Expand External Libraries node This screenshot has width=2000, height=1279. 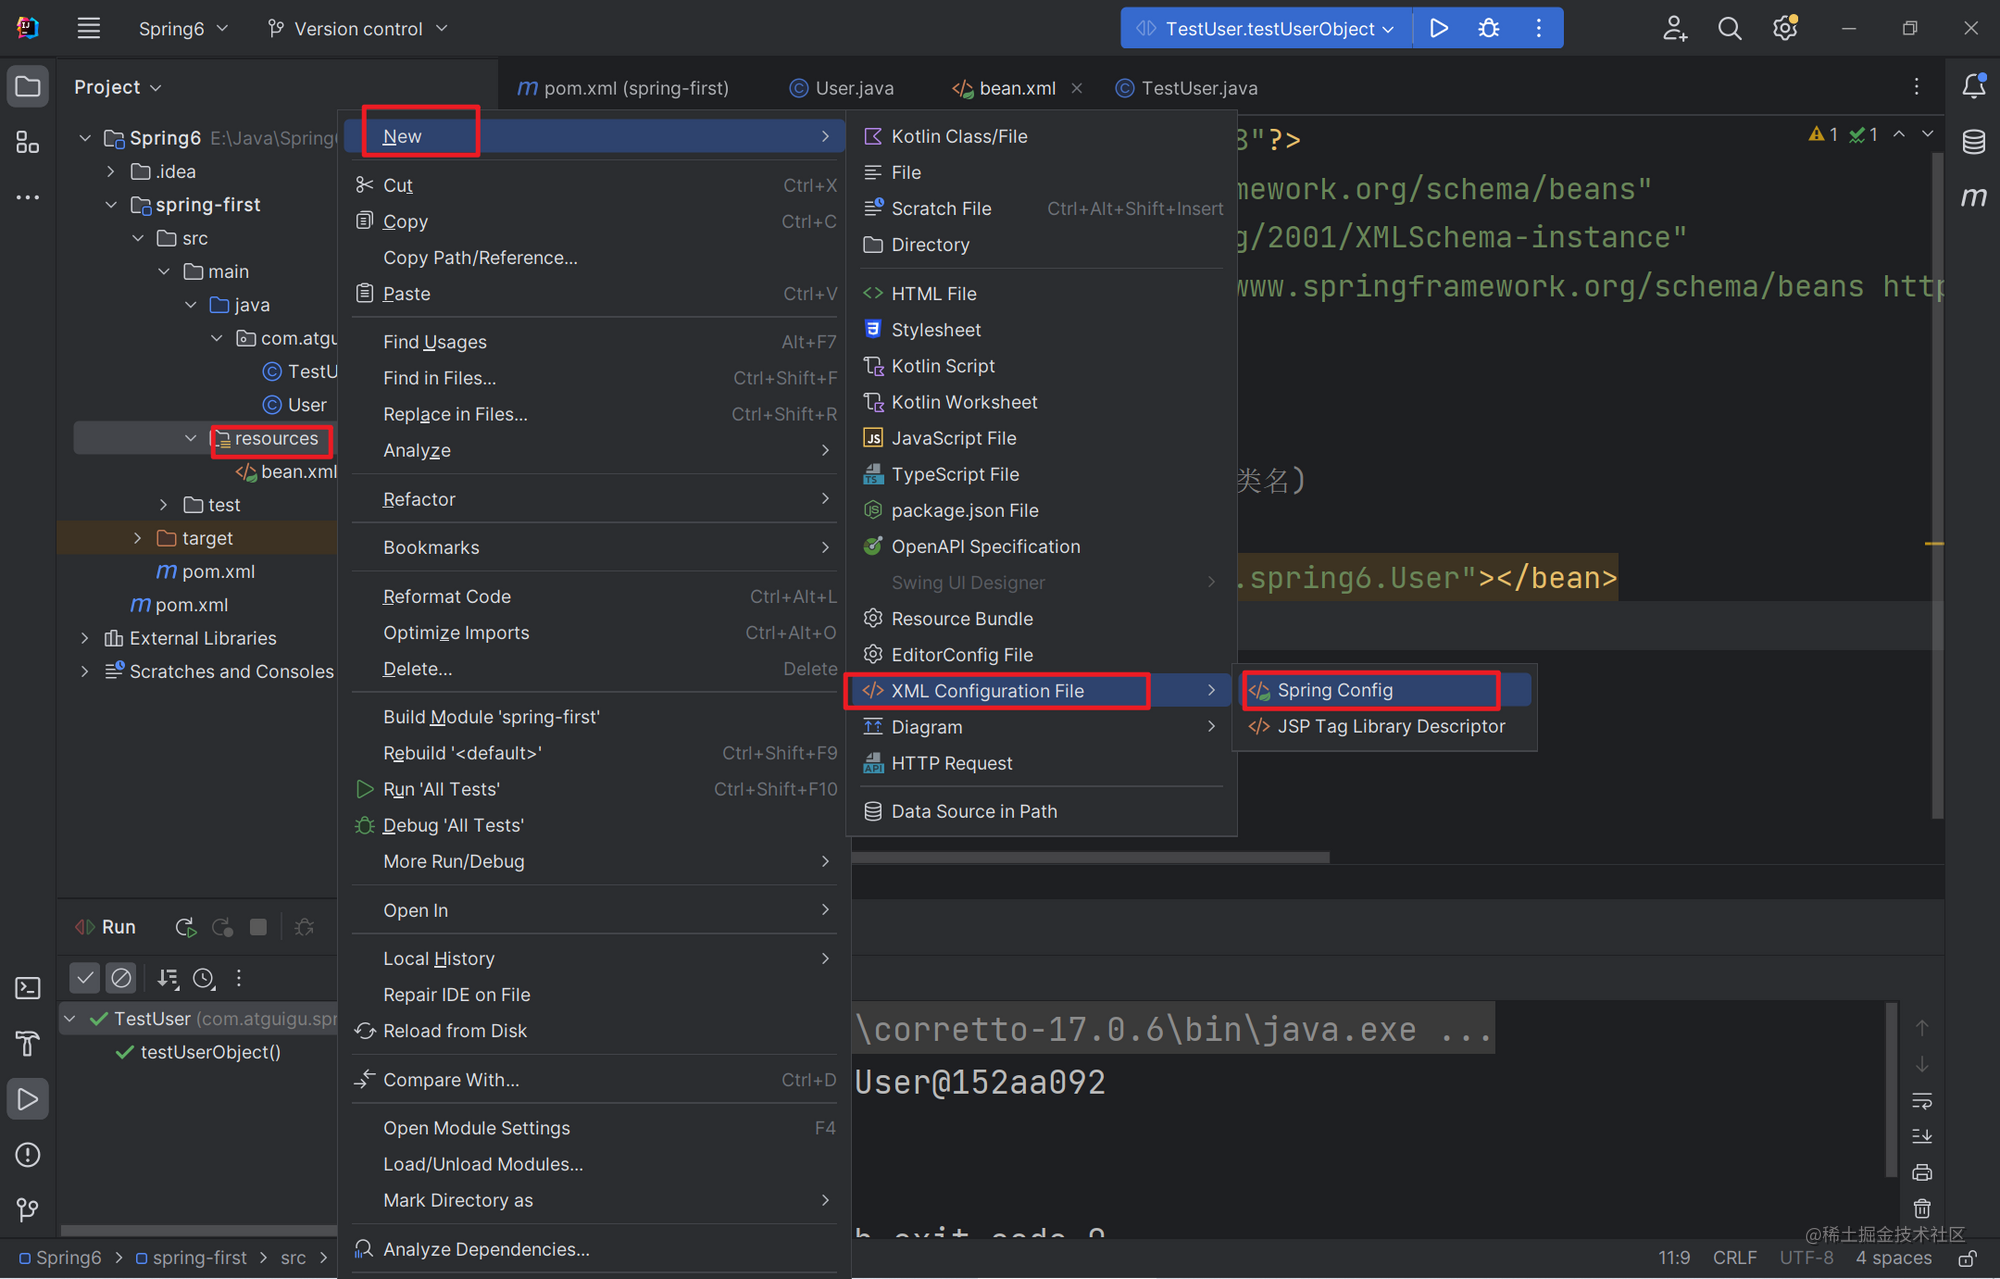coord(85,638)
